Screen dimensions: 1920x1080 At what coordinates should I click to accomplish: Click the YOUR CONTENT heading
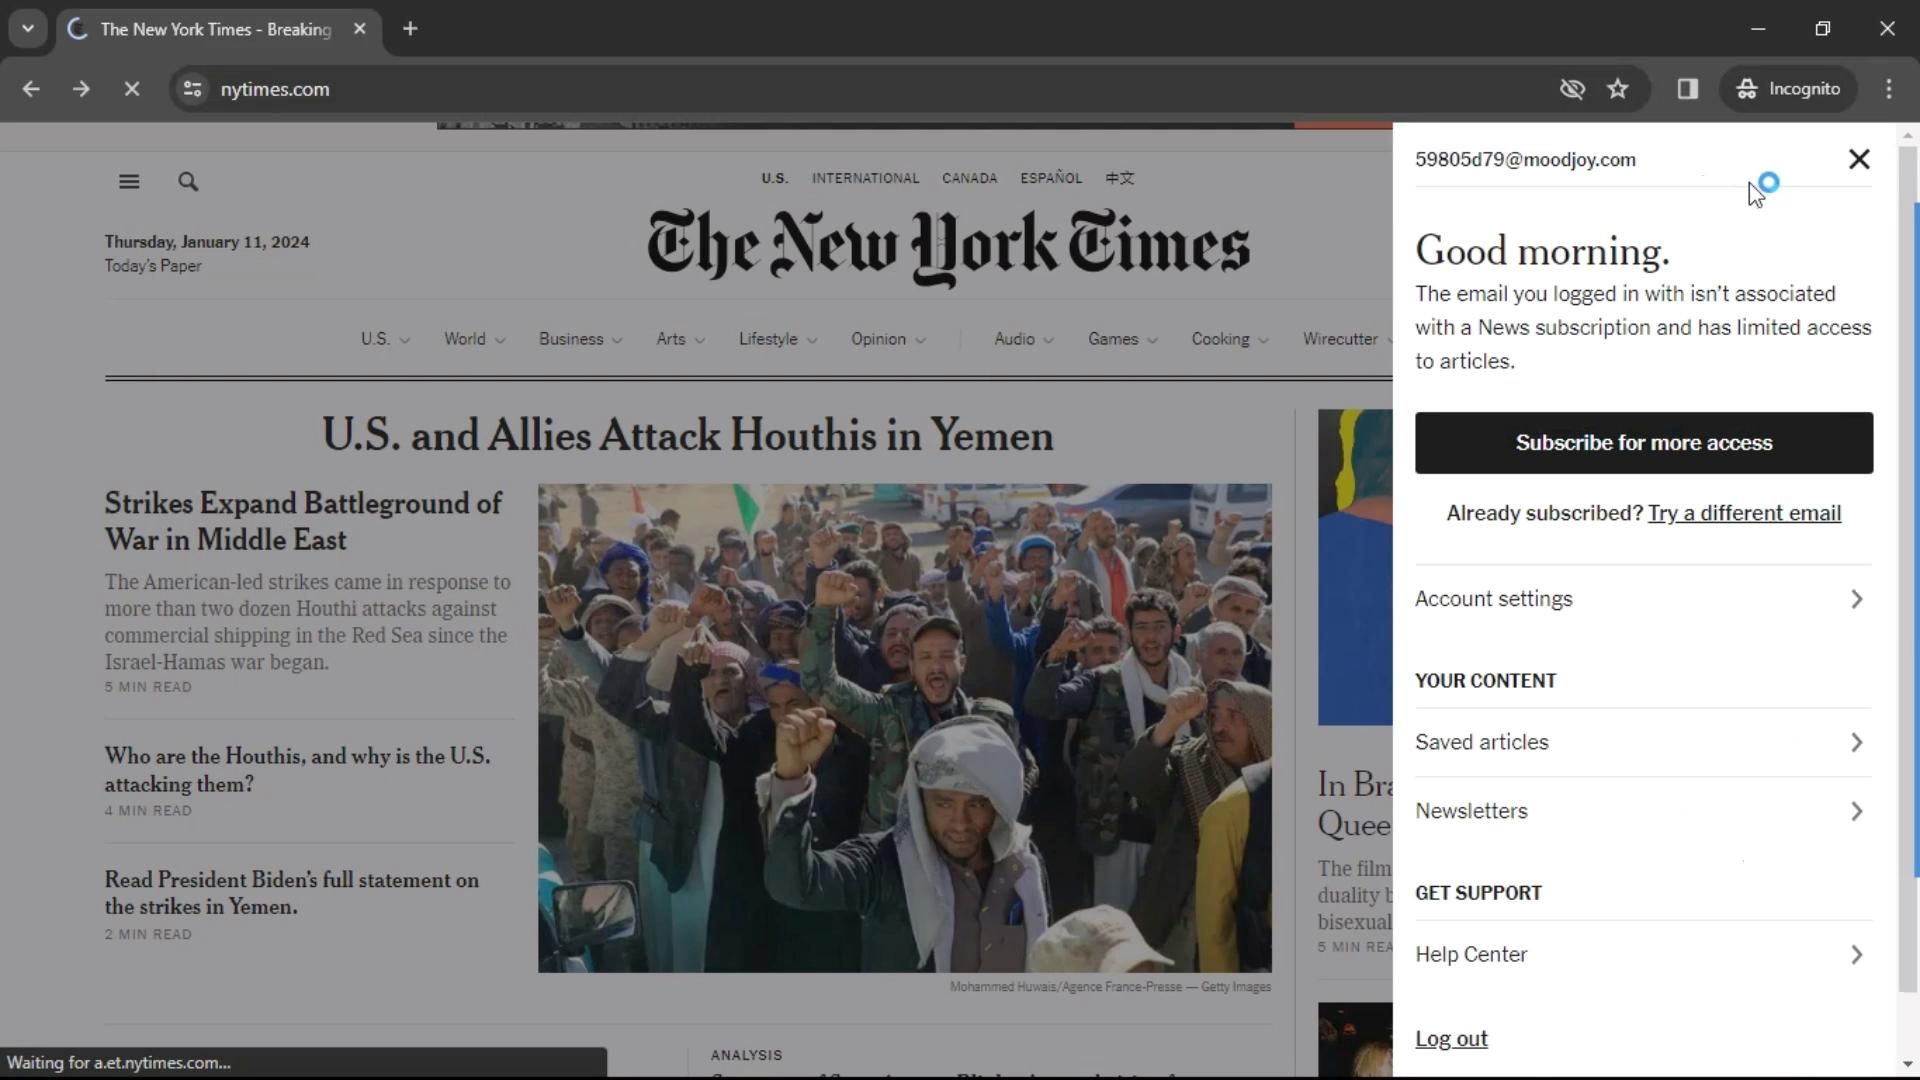[1485, 681]
